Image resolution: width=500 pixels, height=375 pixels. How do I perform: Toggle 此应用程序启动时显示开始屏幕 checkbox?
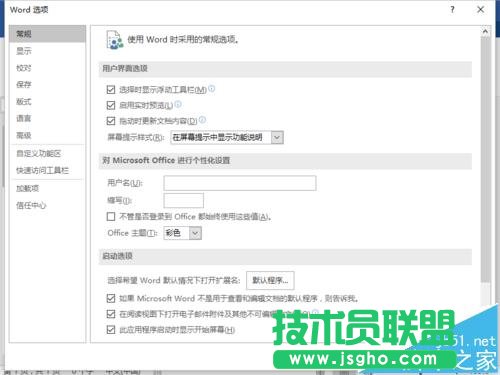(x=111, y=330)
